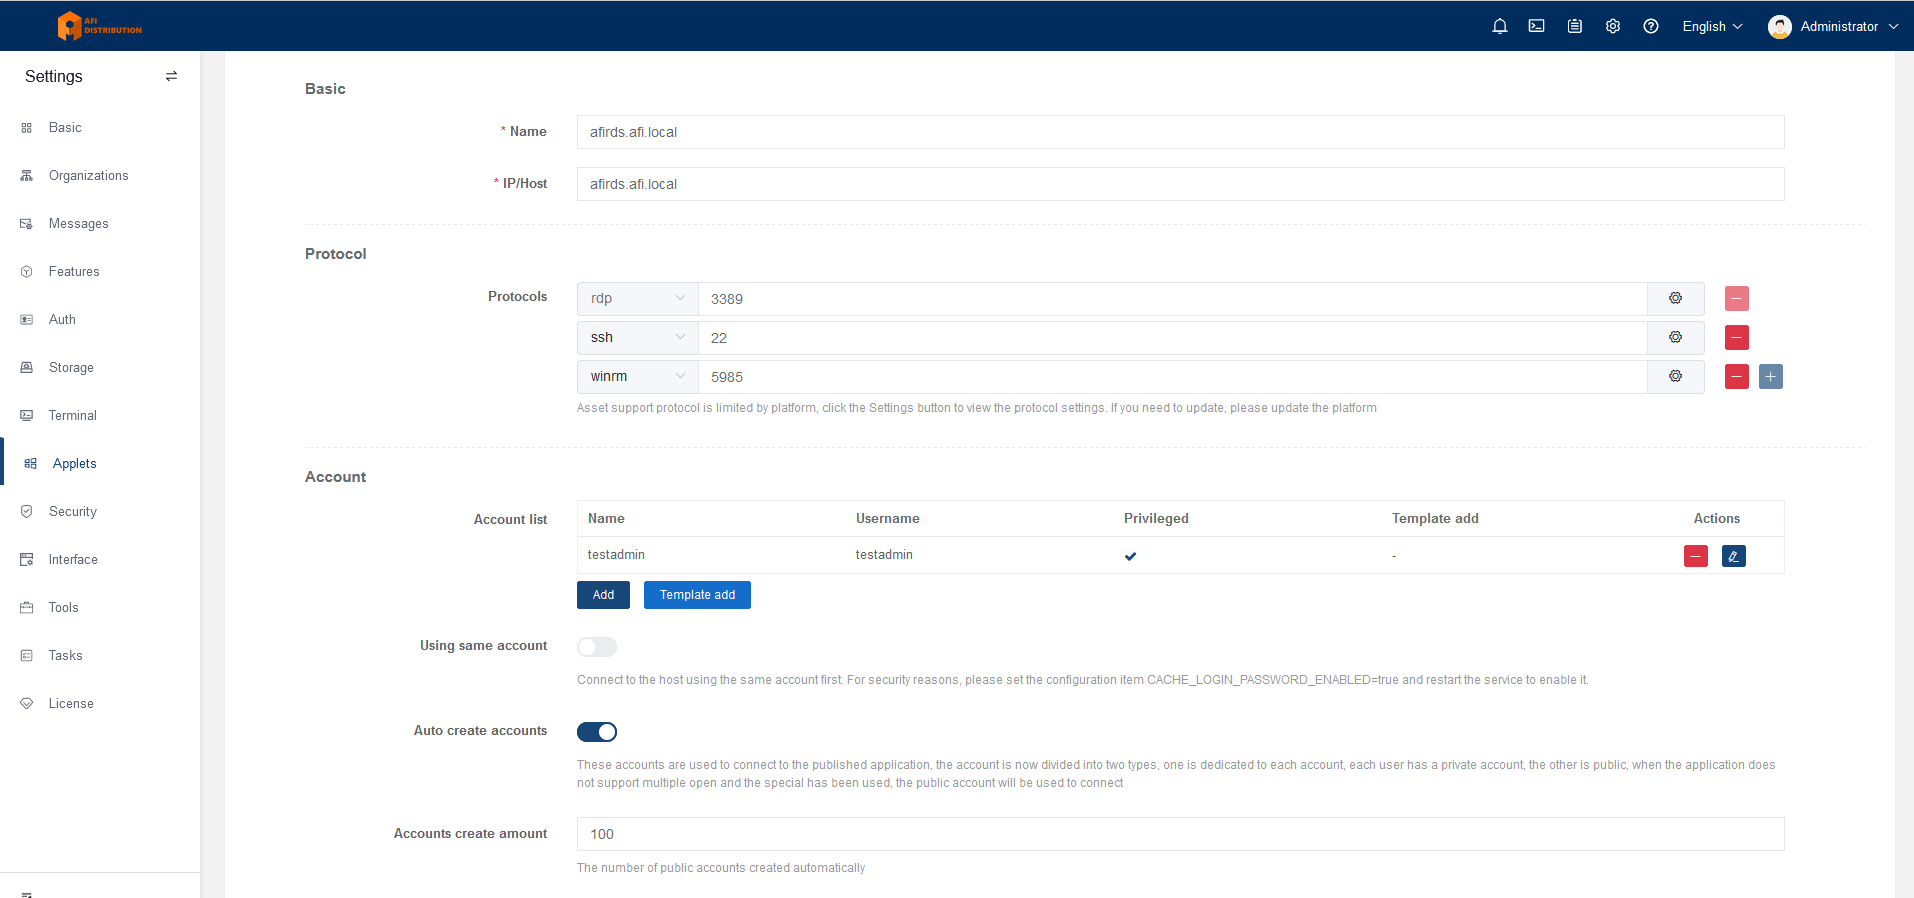
Task: Go to Basic settings menu
Action: (100, 127)
